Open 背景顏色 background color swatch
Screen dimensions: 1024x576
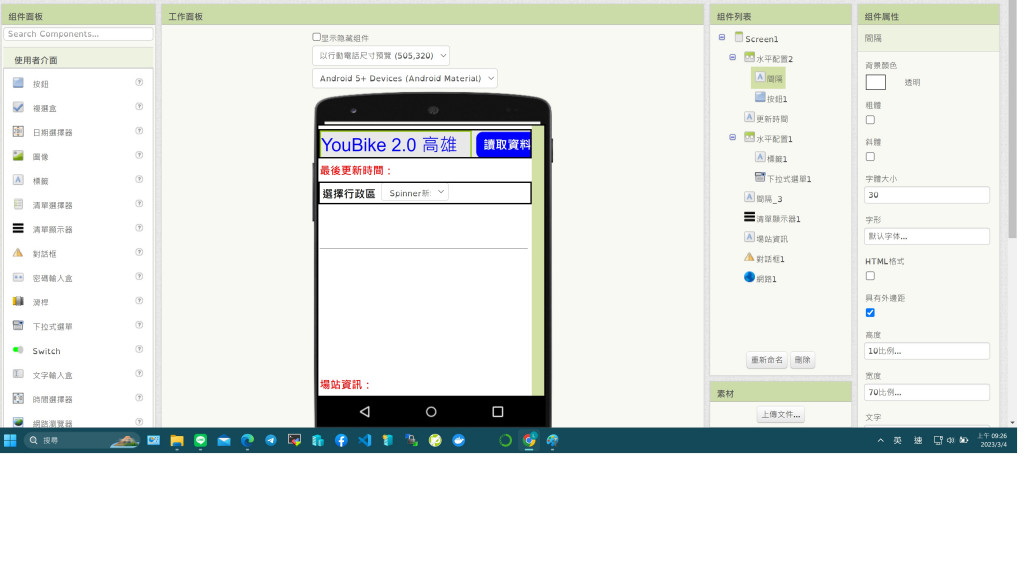(x=876, y=82)
